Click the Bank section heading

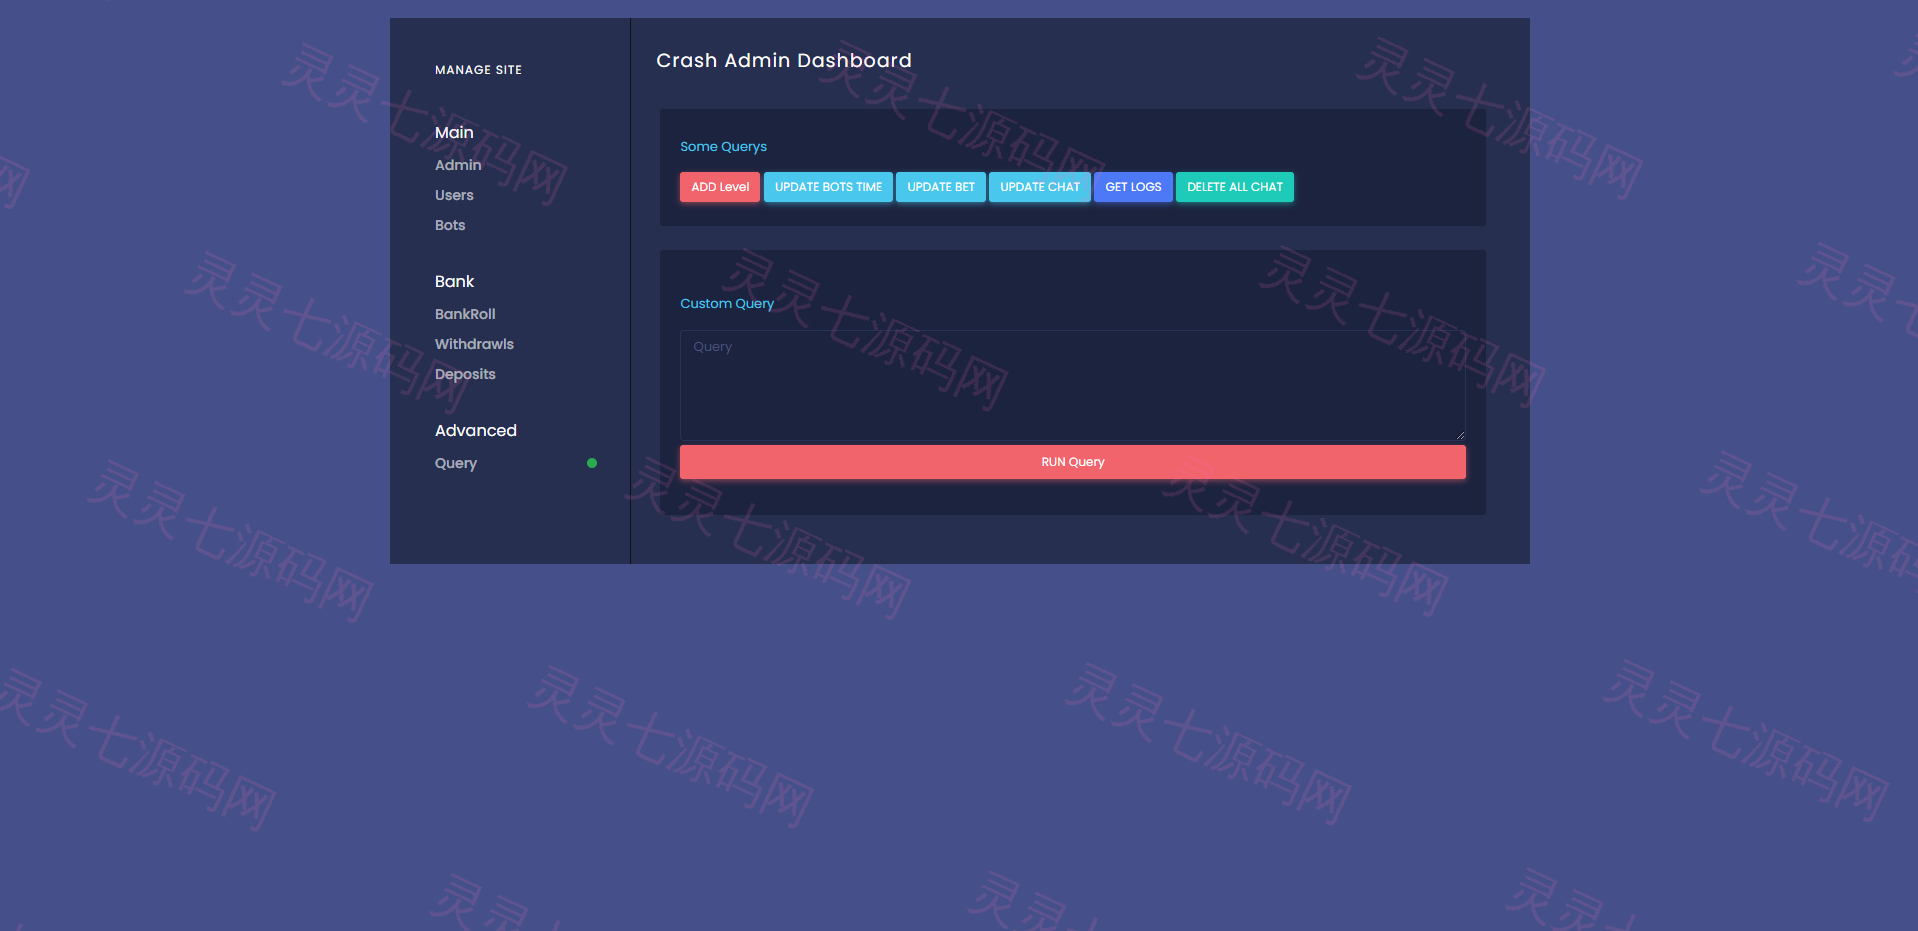click(x=454, y=281)
